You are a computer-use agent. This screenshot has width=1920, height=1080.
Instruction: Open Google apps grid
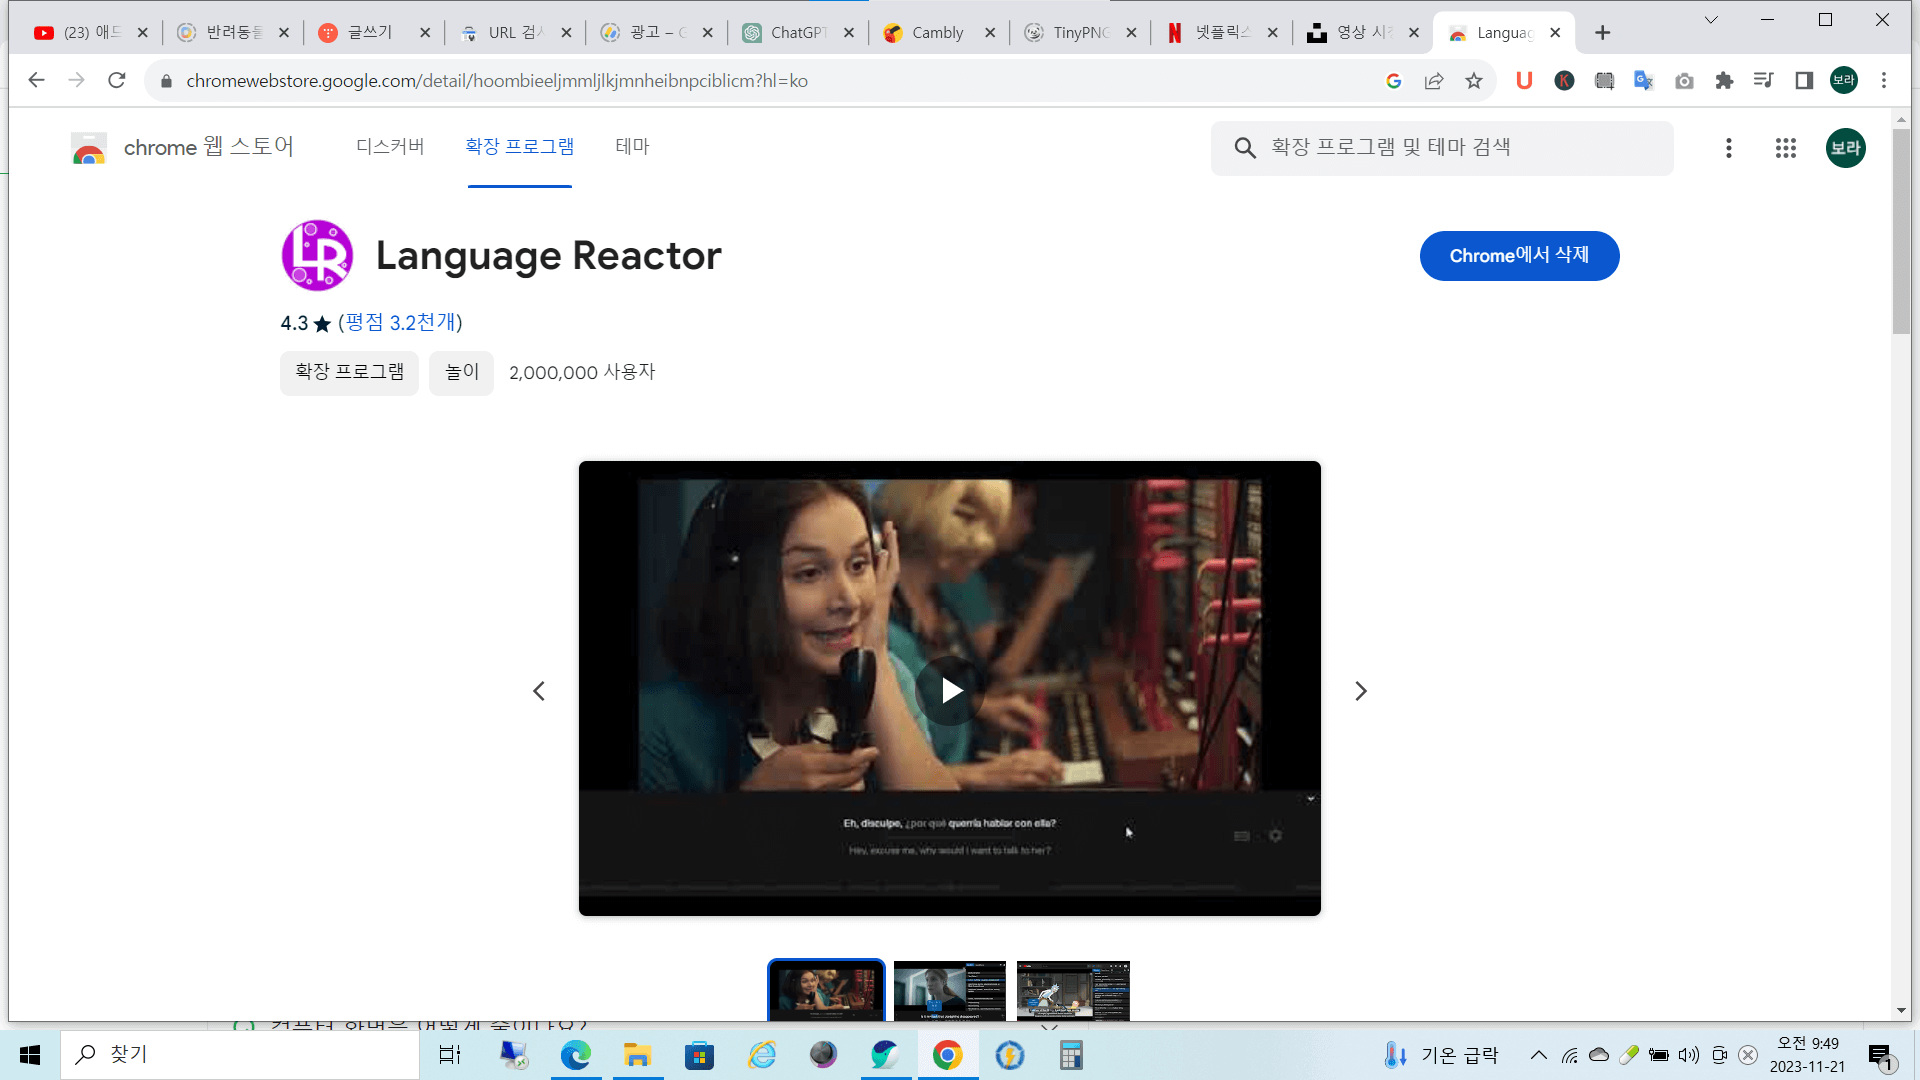[1786, 148]
